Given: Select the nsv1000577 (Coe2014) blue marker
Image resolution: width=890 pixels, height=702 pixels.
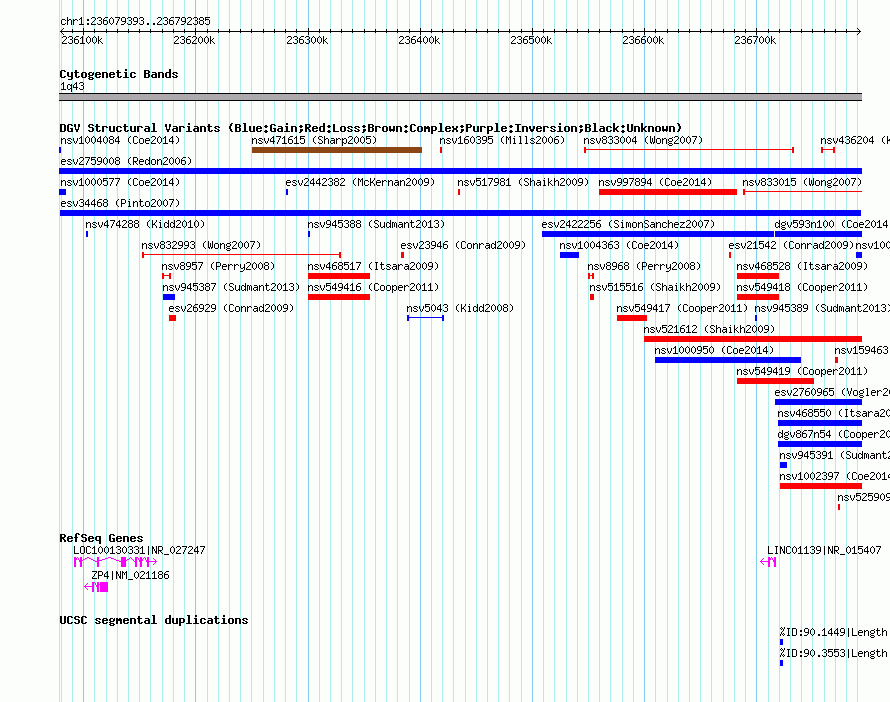Looking at the screenshot, I should click(62, 192).
